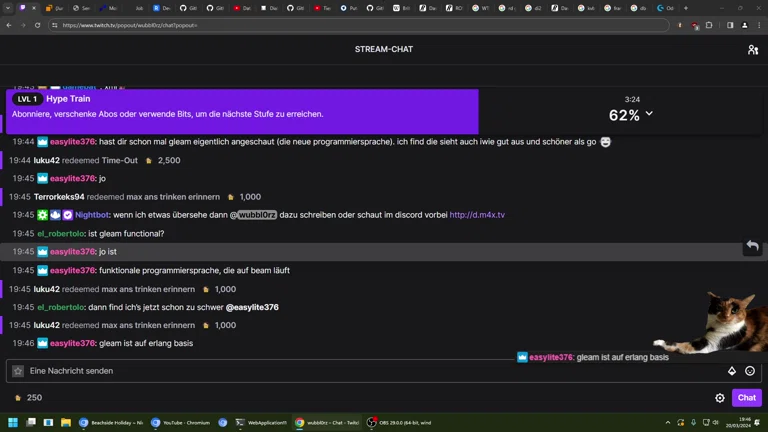Open File Explorer from taskbar
The height and width of the screenshot is (432, 768).
click(66, 422)
